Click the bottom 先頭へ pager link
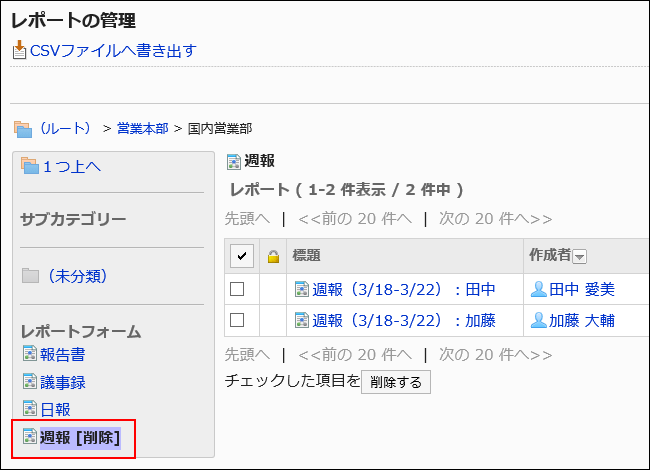Viewport: 650px width, 470px height. (247, 354)
